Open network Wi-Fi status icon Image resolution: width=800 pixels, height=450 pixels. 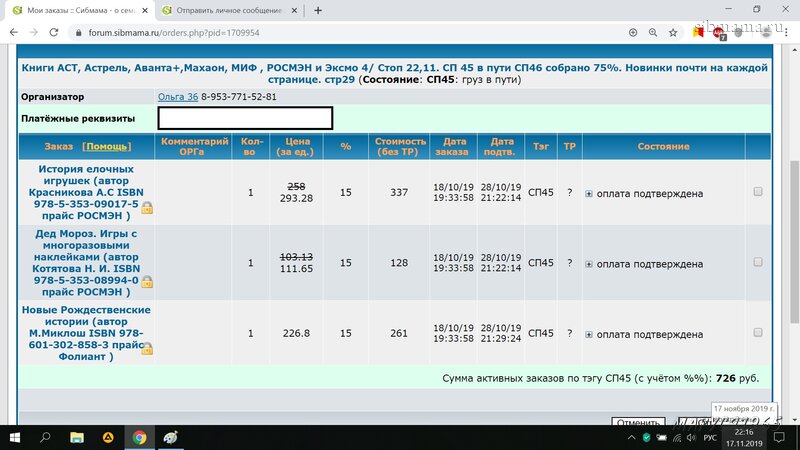tap(677, 438)
